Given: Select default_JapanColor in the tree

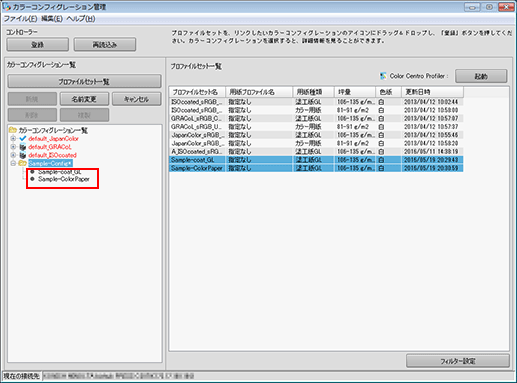Looking at the screenshot, I should coord(53,138).
